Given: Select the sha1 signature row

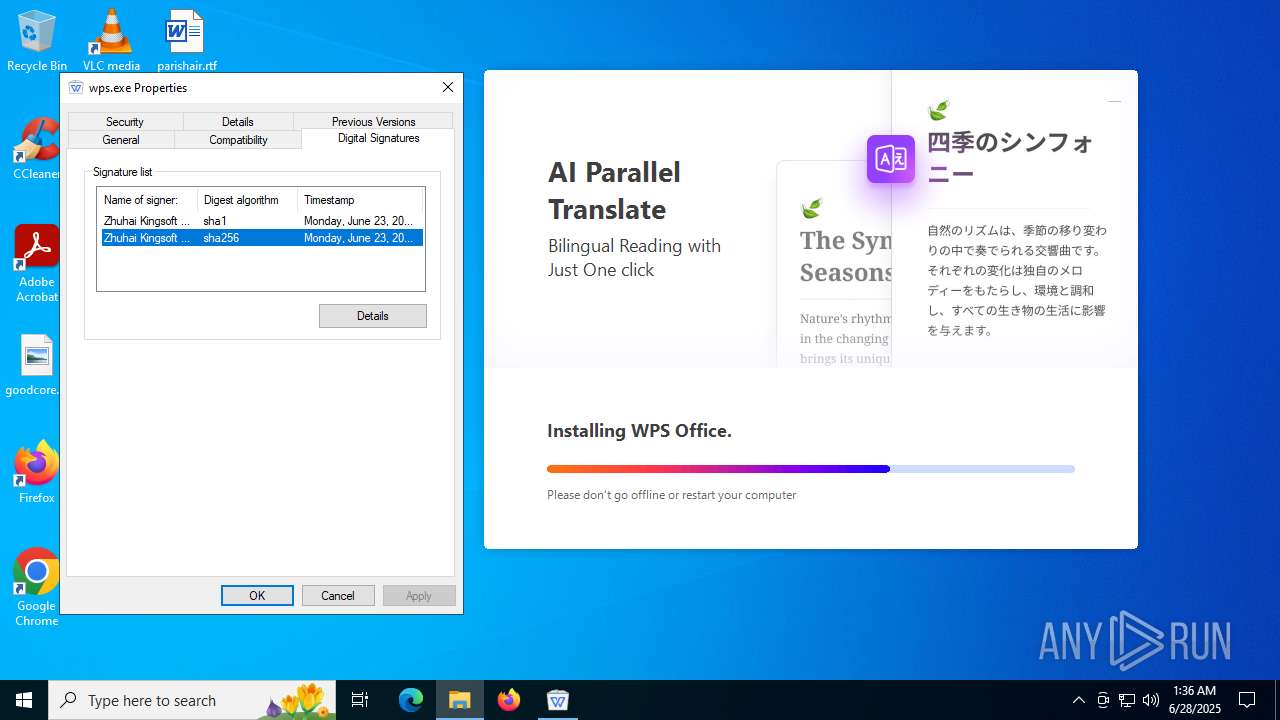Looking at the screenshot, I should tap(262, 221).
